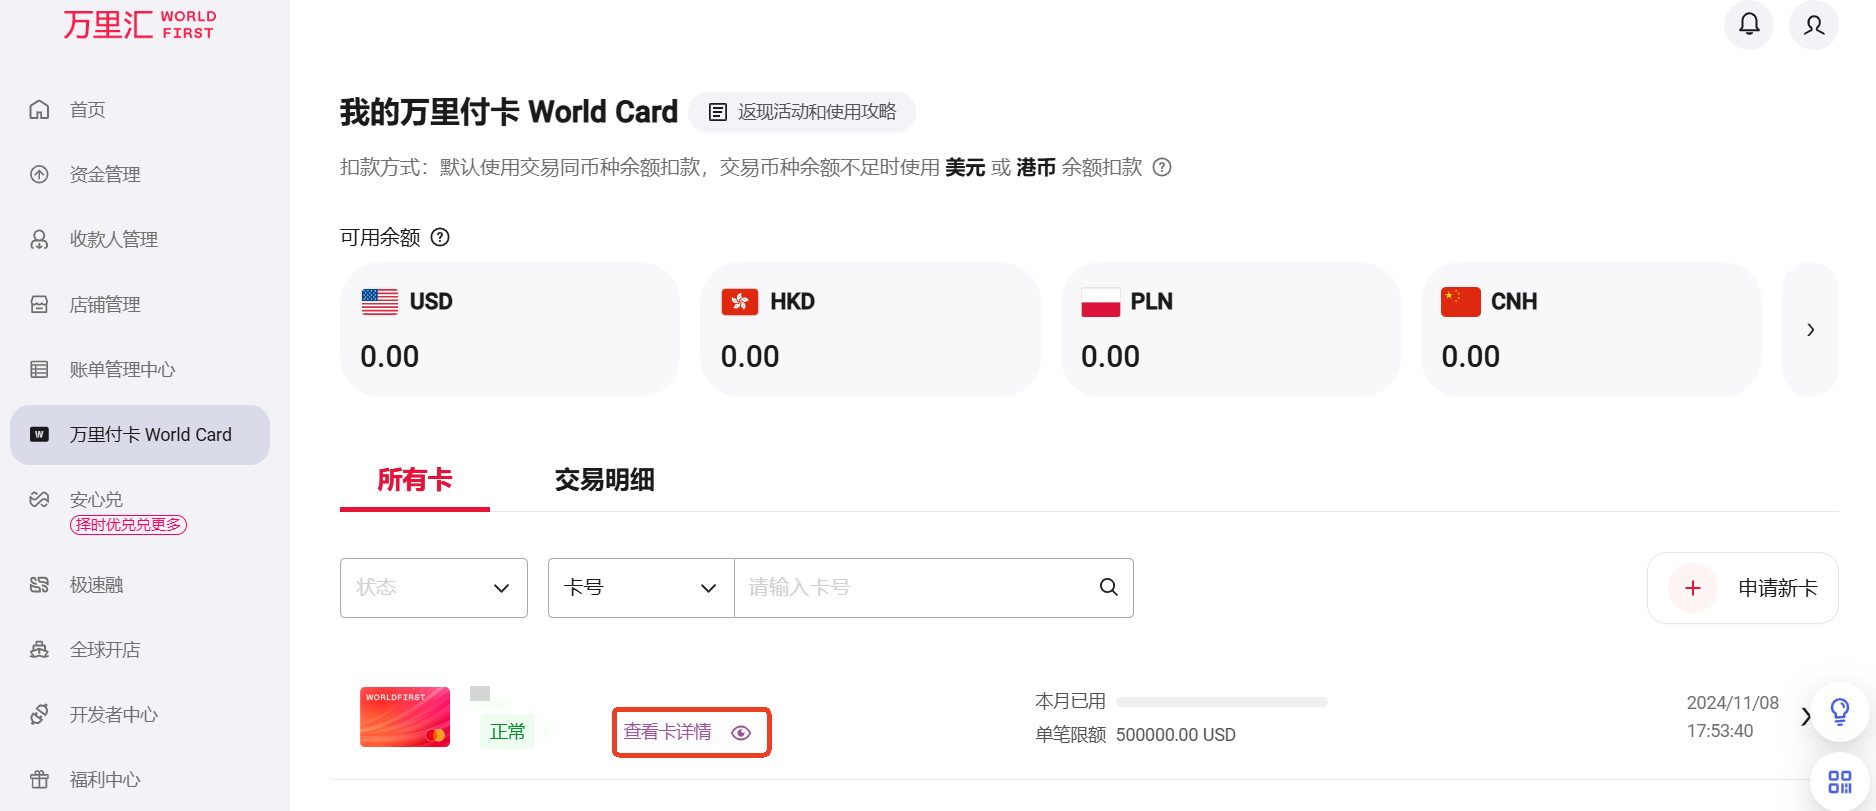Click the 请输入卡号 search field
The height and width of the screenshot is (811, 1876).
click(x=915, y=588)
